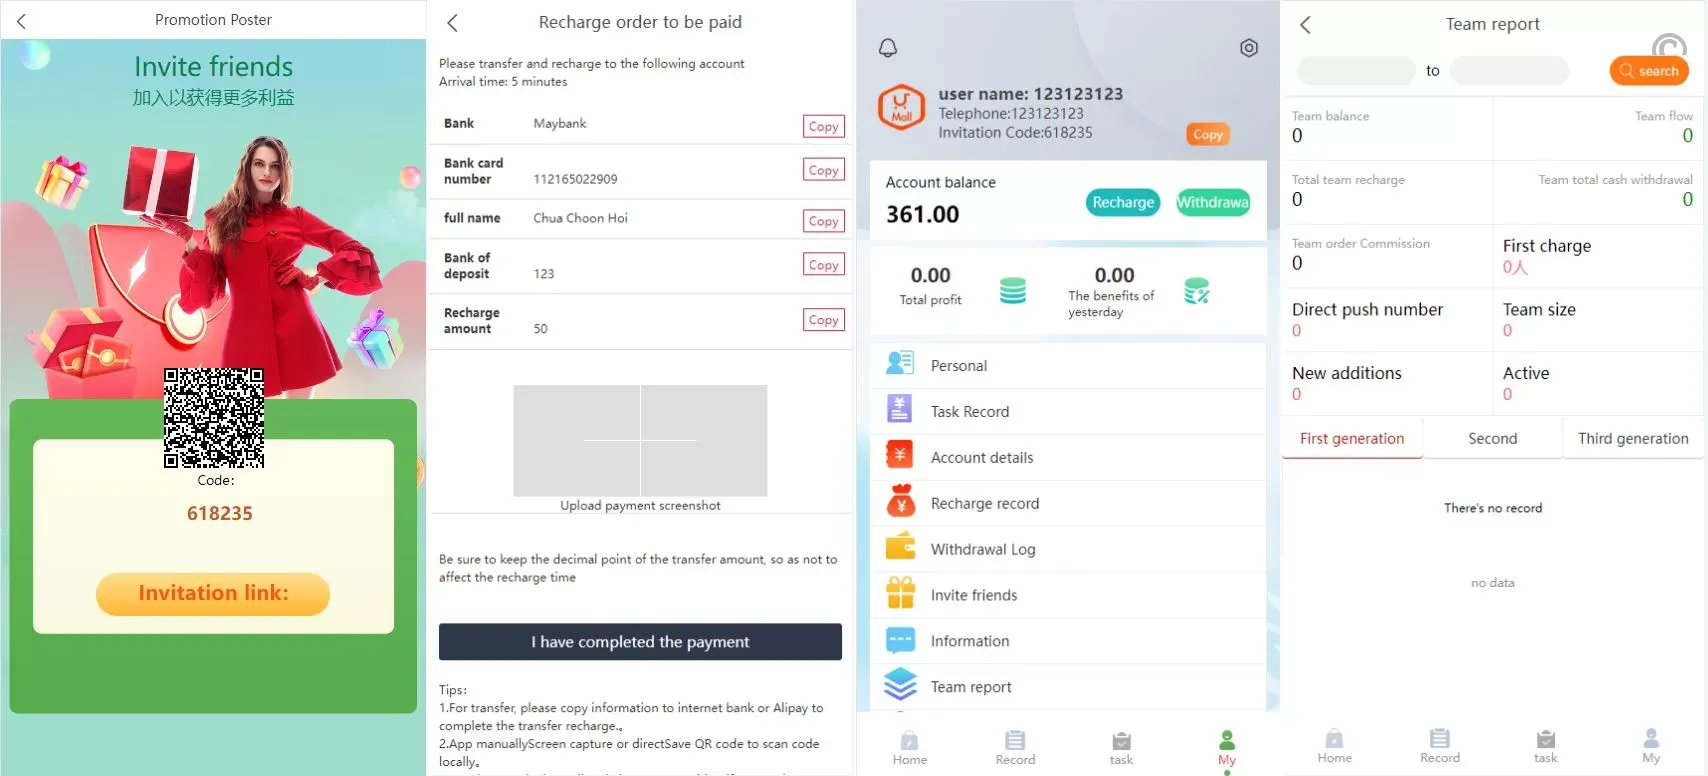Tap the Information chat bubble icon

coord(900,640)
